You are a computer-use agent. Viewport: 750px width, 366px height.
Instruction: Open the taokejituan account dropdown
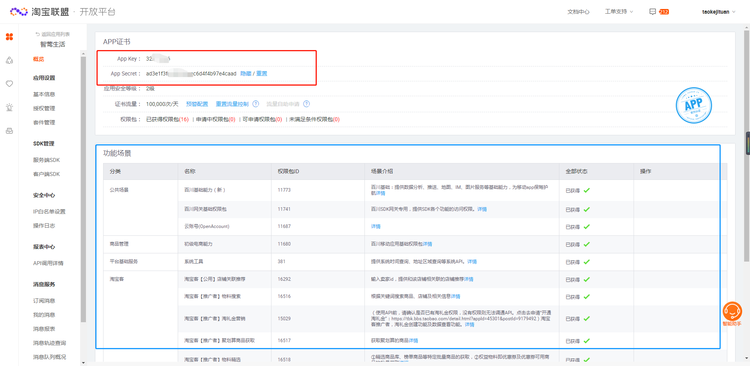[719, 12]
